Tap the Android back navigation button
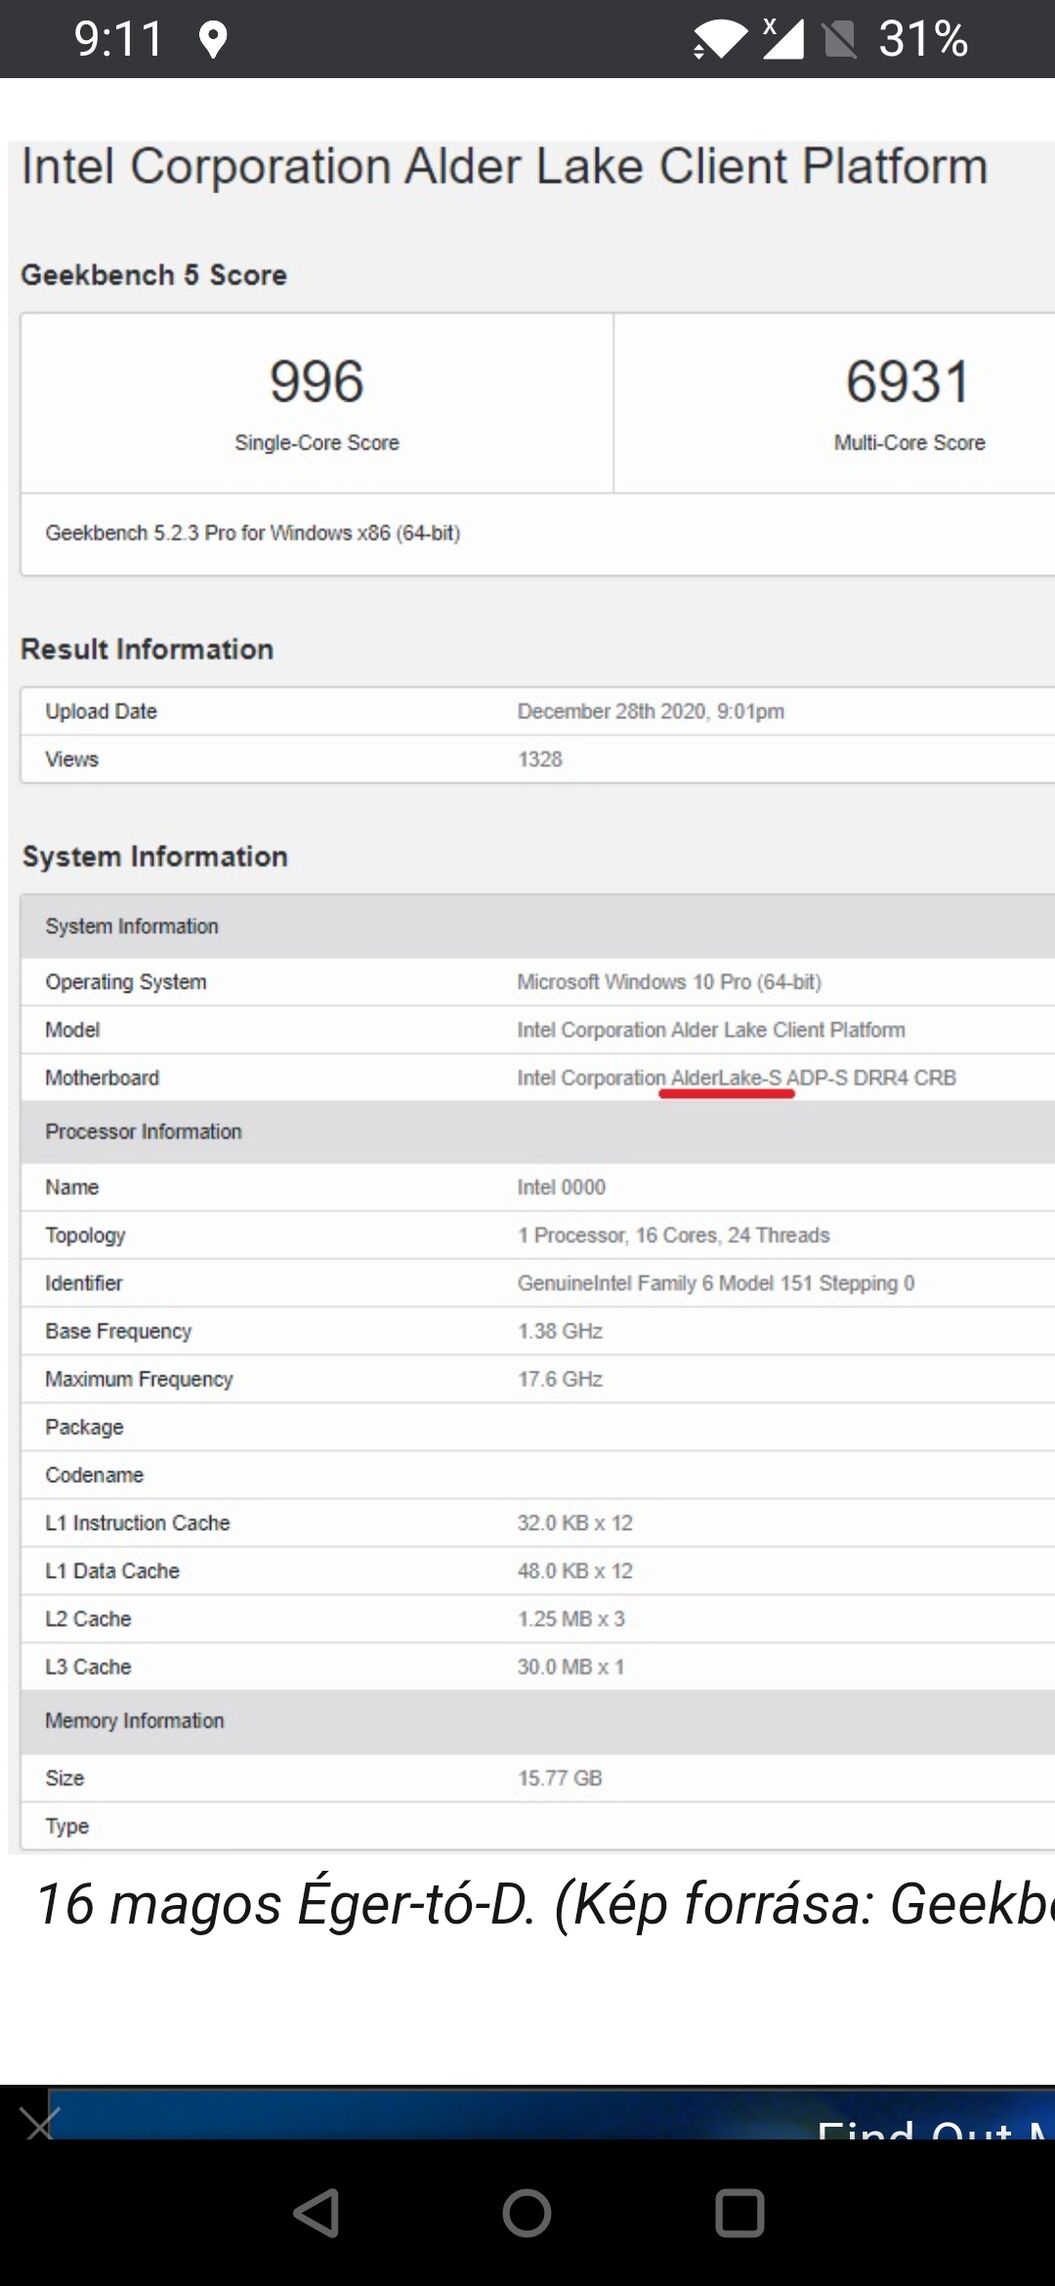This screenshot has height=2286, width=1055. pos(317,2212)
